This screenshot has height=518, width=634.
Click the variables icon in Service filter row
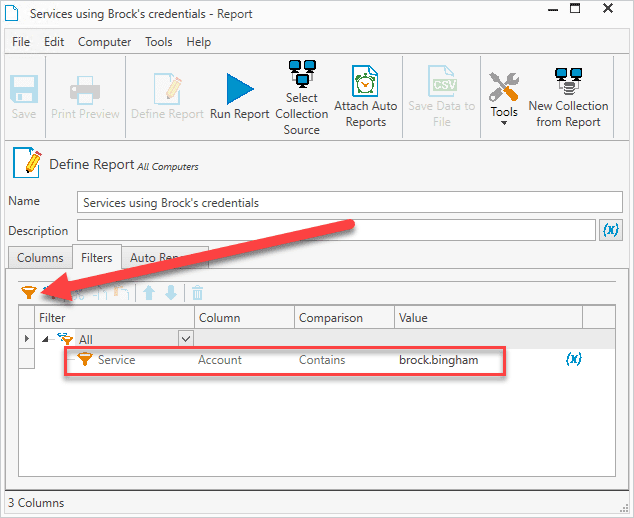coord(573,359)
